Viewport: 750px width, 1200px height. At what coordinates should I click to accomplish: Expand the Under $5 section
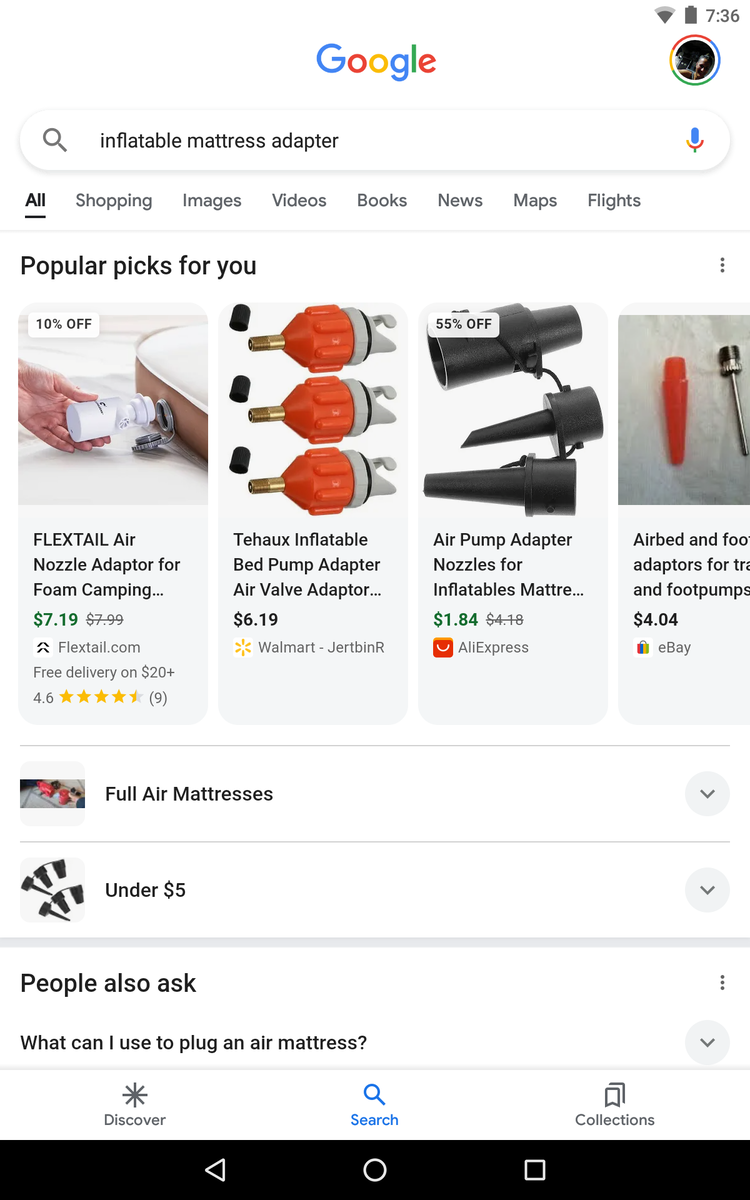(707, 890)
